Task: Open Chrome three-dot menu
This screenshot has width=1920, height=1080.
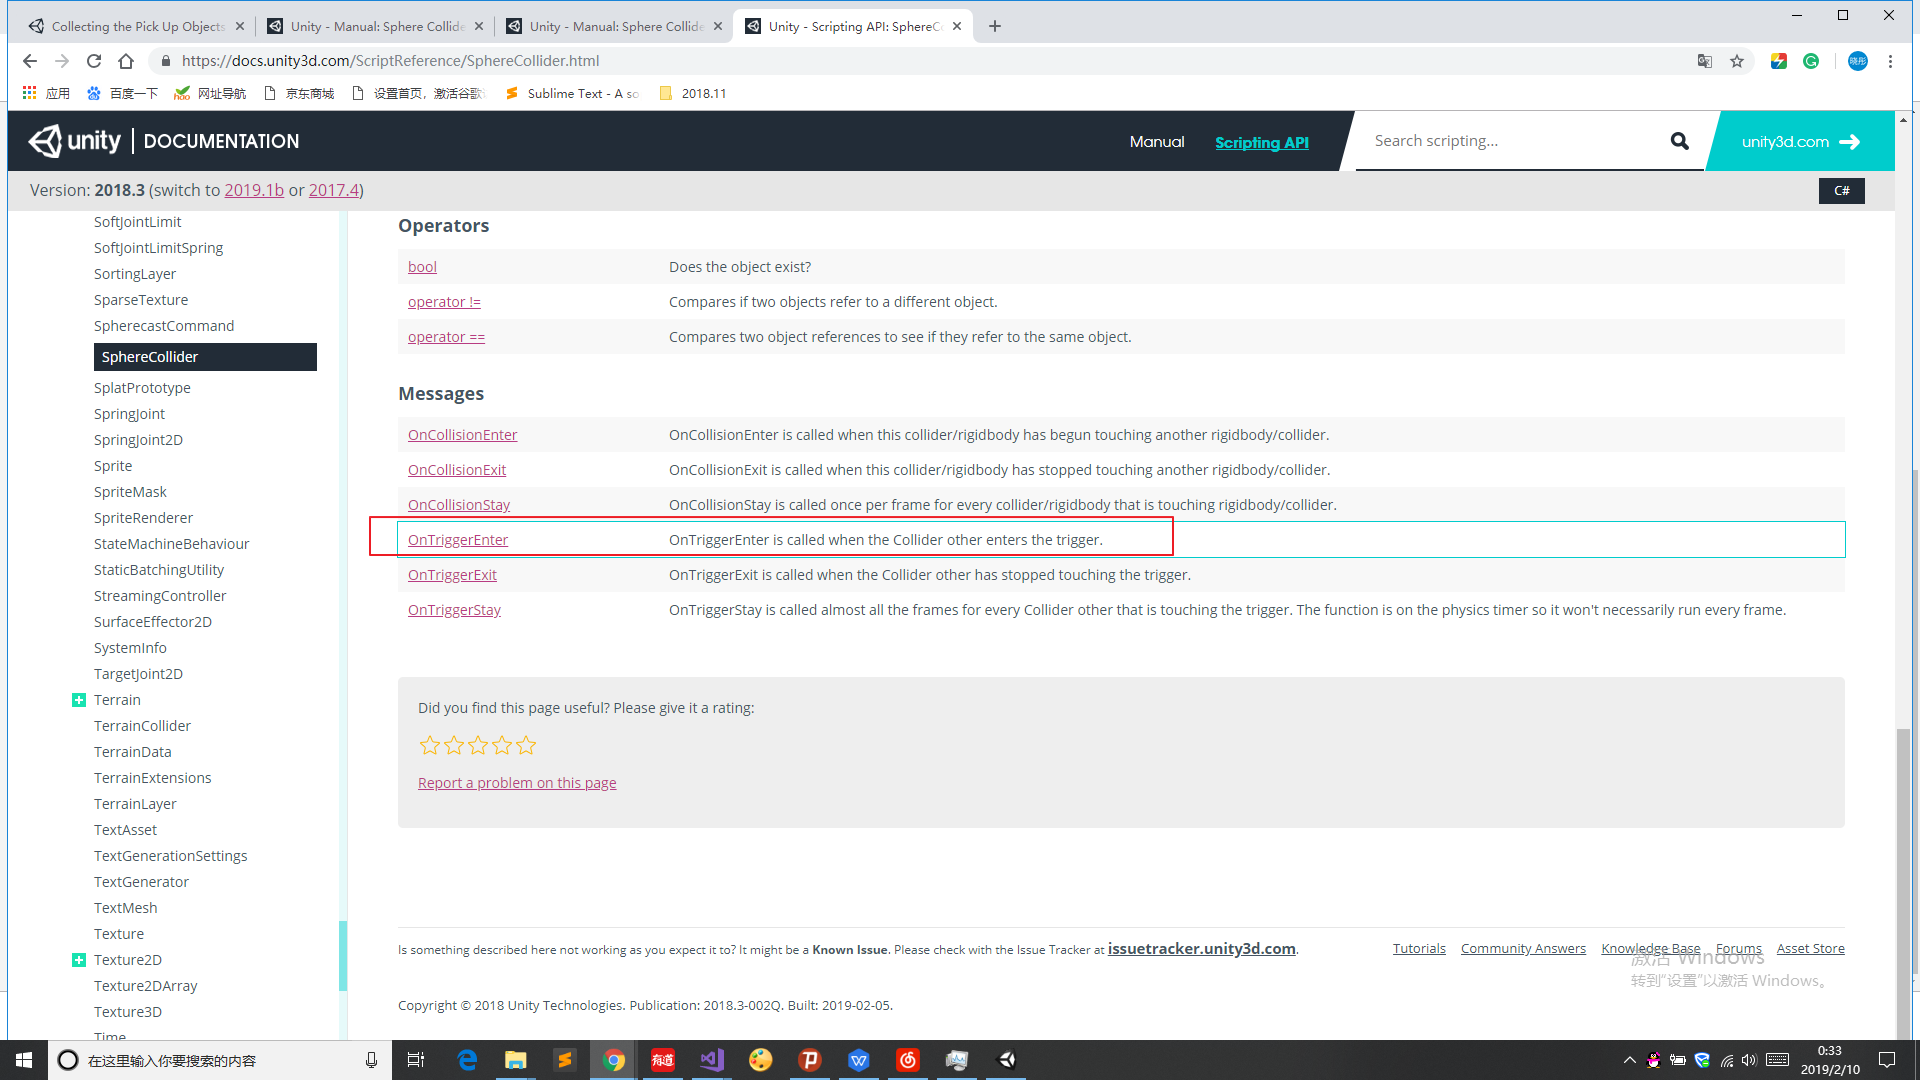Action: click(1890, 61)
